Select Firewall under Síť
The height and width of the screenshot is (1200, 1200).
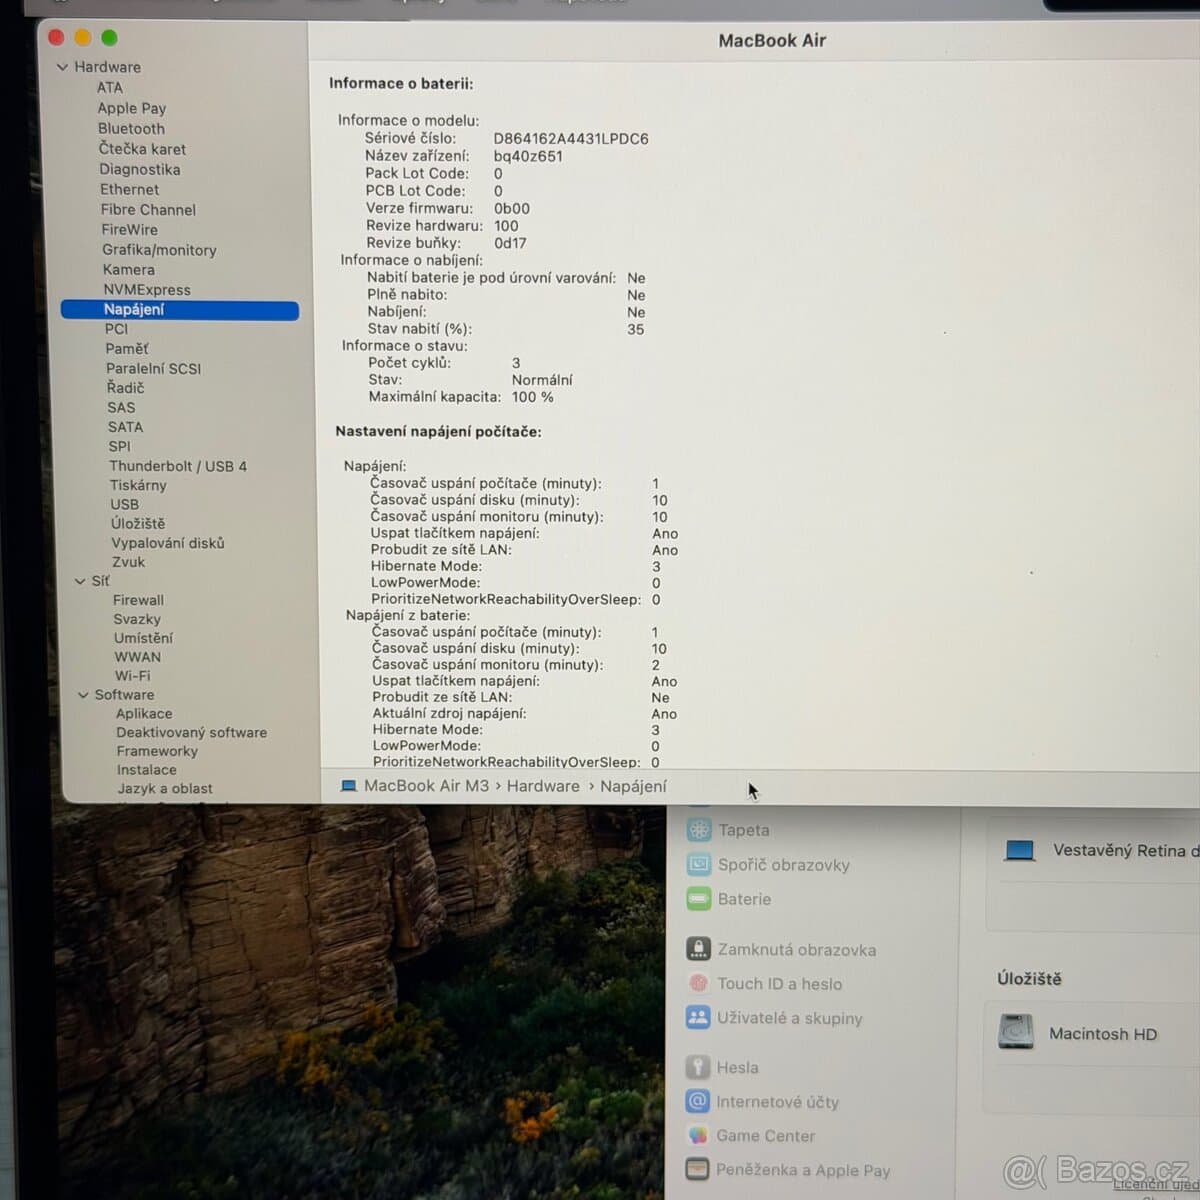138,600
